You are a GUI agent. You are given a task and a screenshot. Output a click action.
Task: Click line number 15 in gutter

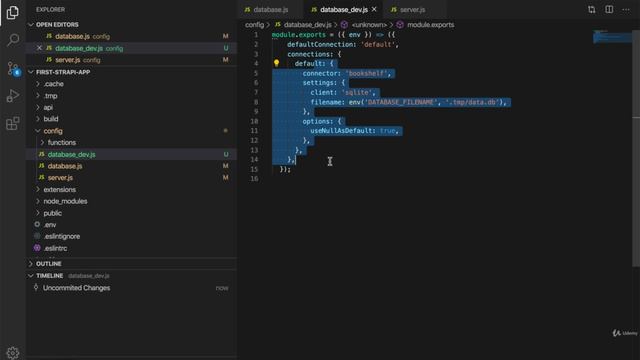(254, 169)
